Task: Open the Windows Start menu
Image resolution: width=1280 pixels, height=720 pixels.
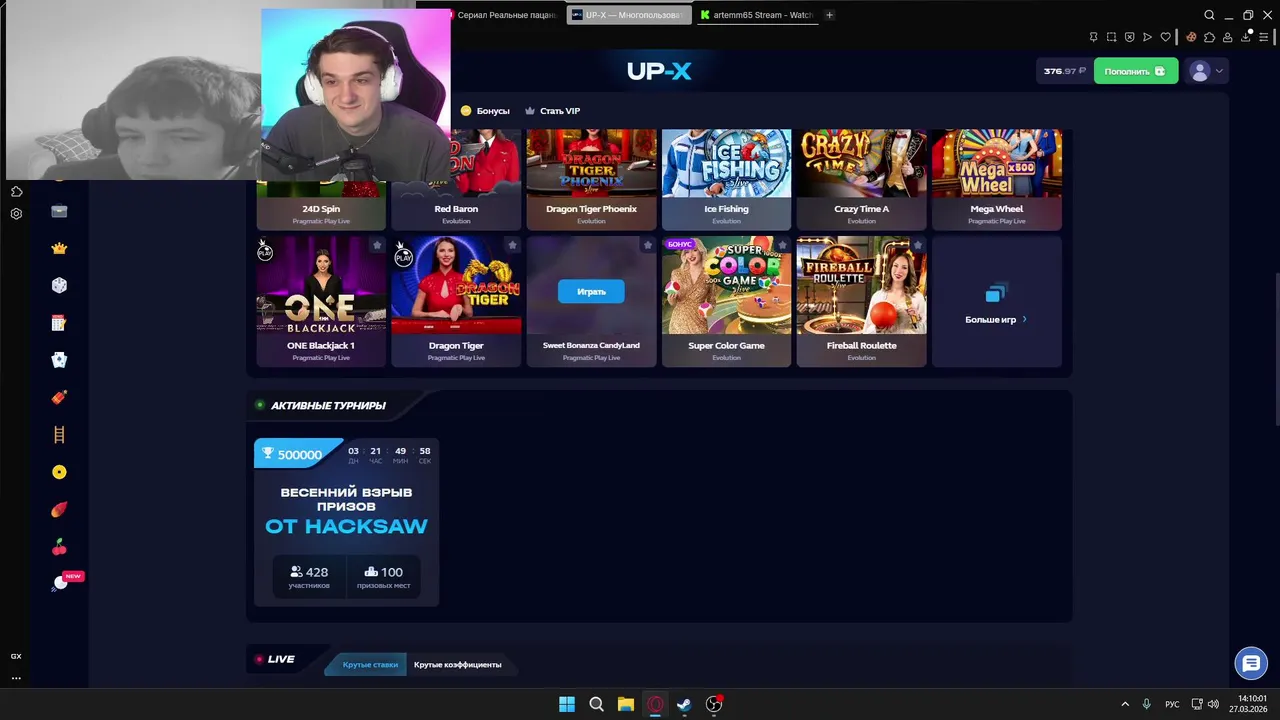Action: (x=567, y=704)
